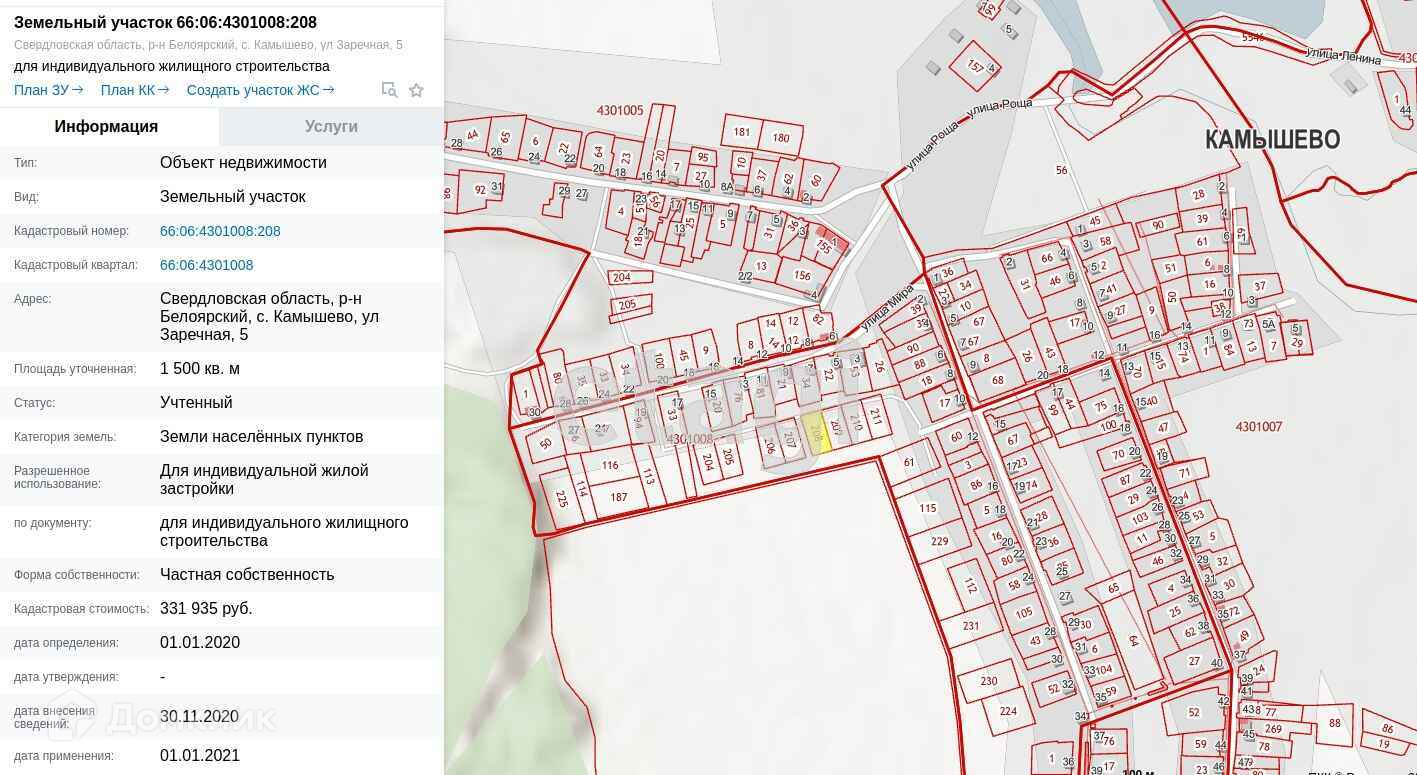The height and width of the screenshot is (775, 1417).
Task: Click parcel 205 below parcel 204 north
Action: 627,305
